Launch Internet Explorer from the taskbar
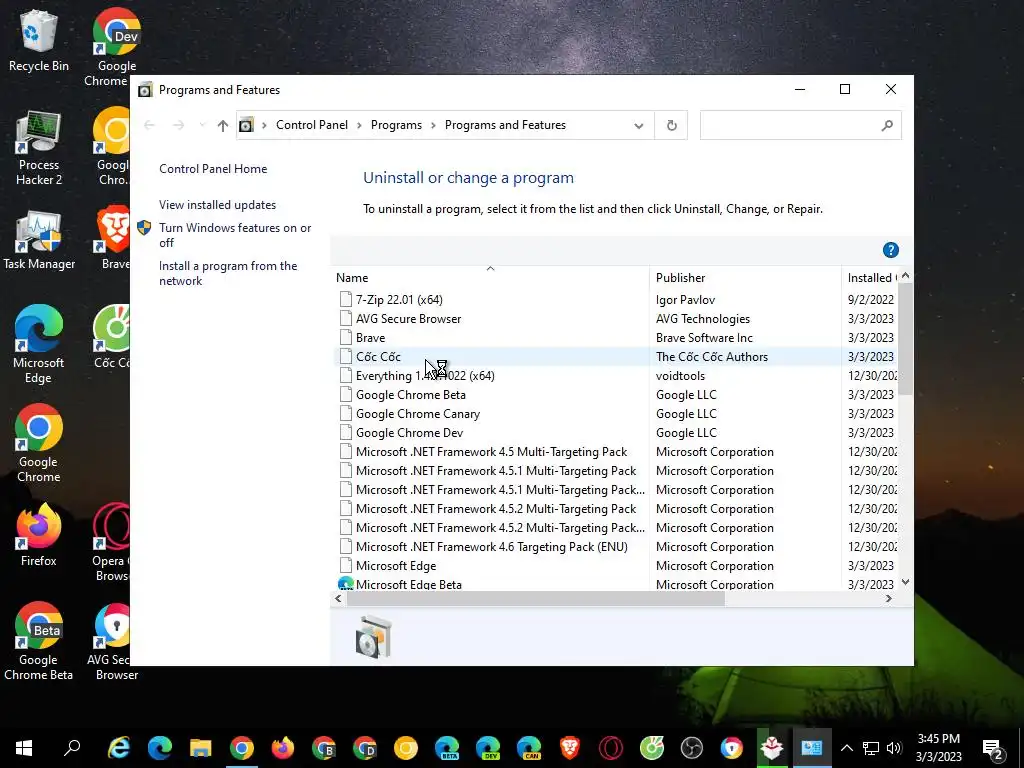The image size is (1024, 768). coord(119,748)
